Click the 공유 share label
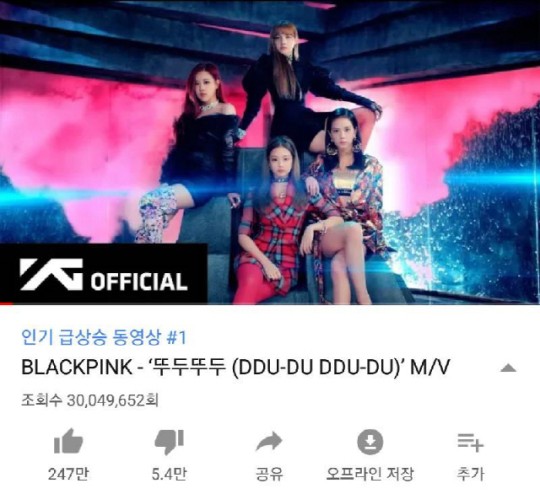 (269, 474)
